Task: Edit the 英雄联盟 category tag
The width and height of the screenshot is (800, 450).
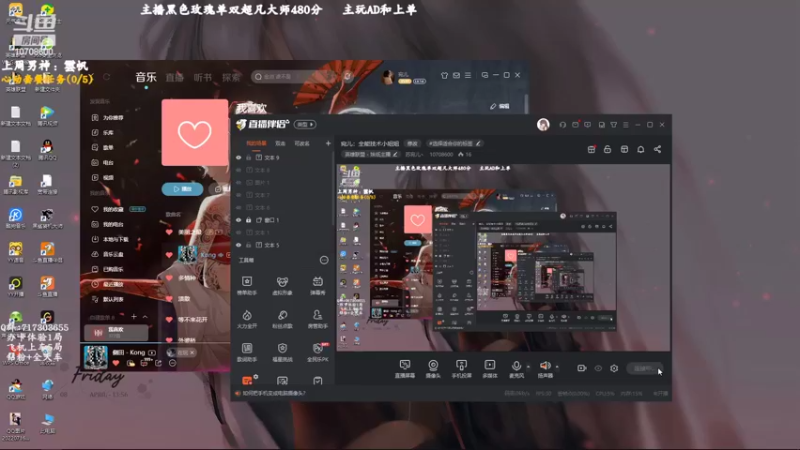Action: click(x=370, y=154)
